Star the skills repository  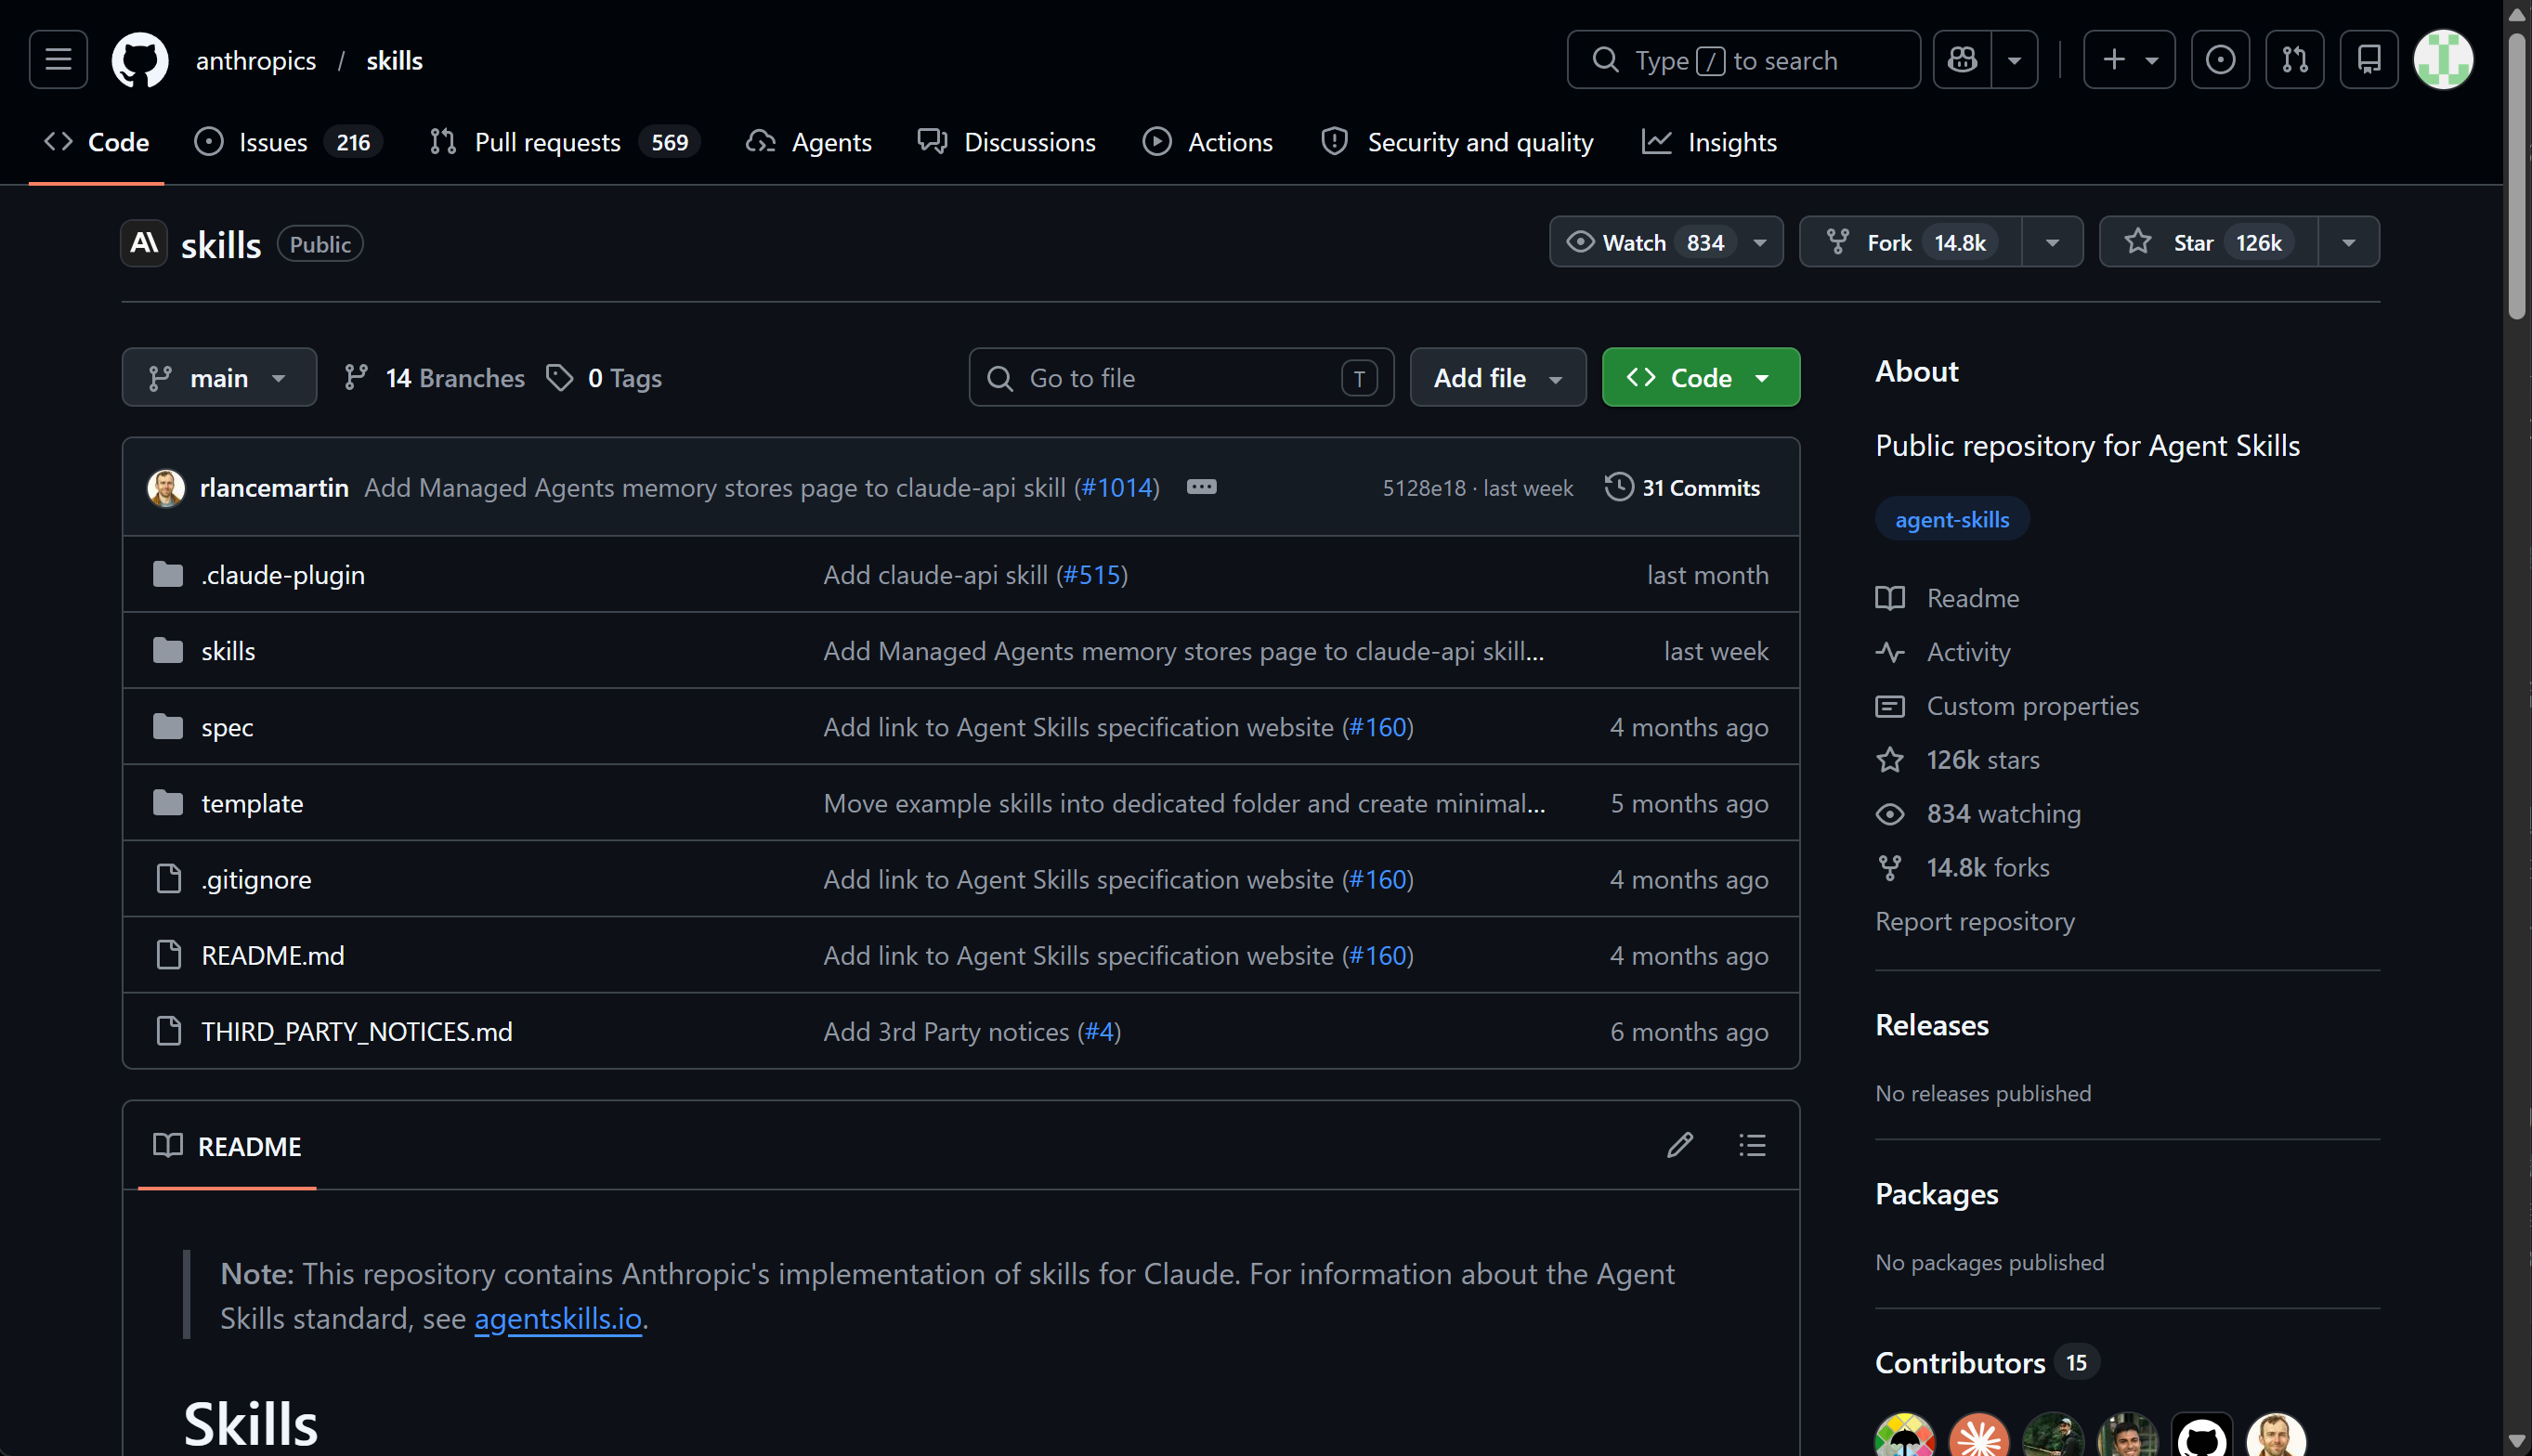pyautogui.click(x=2208, y=242)
